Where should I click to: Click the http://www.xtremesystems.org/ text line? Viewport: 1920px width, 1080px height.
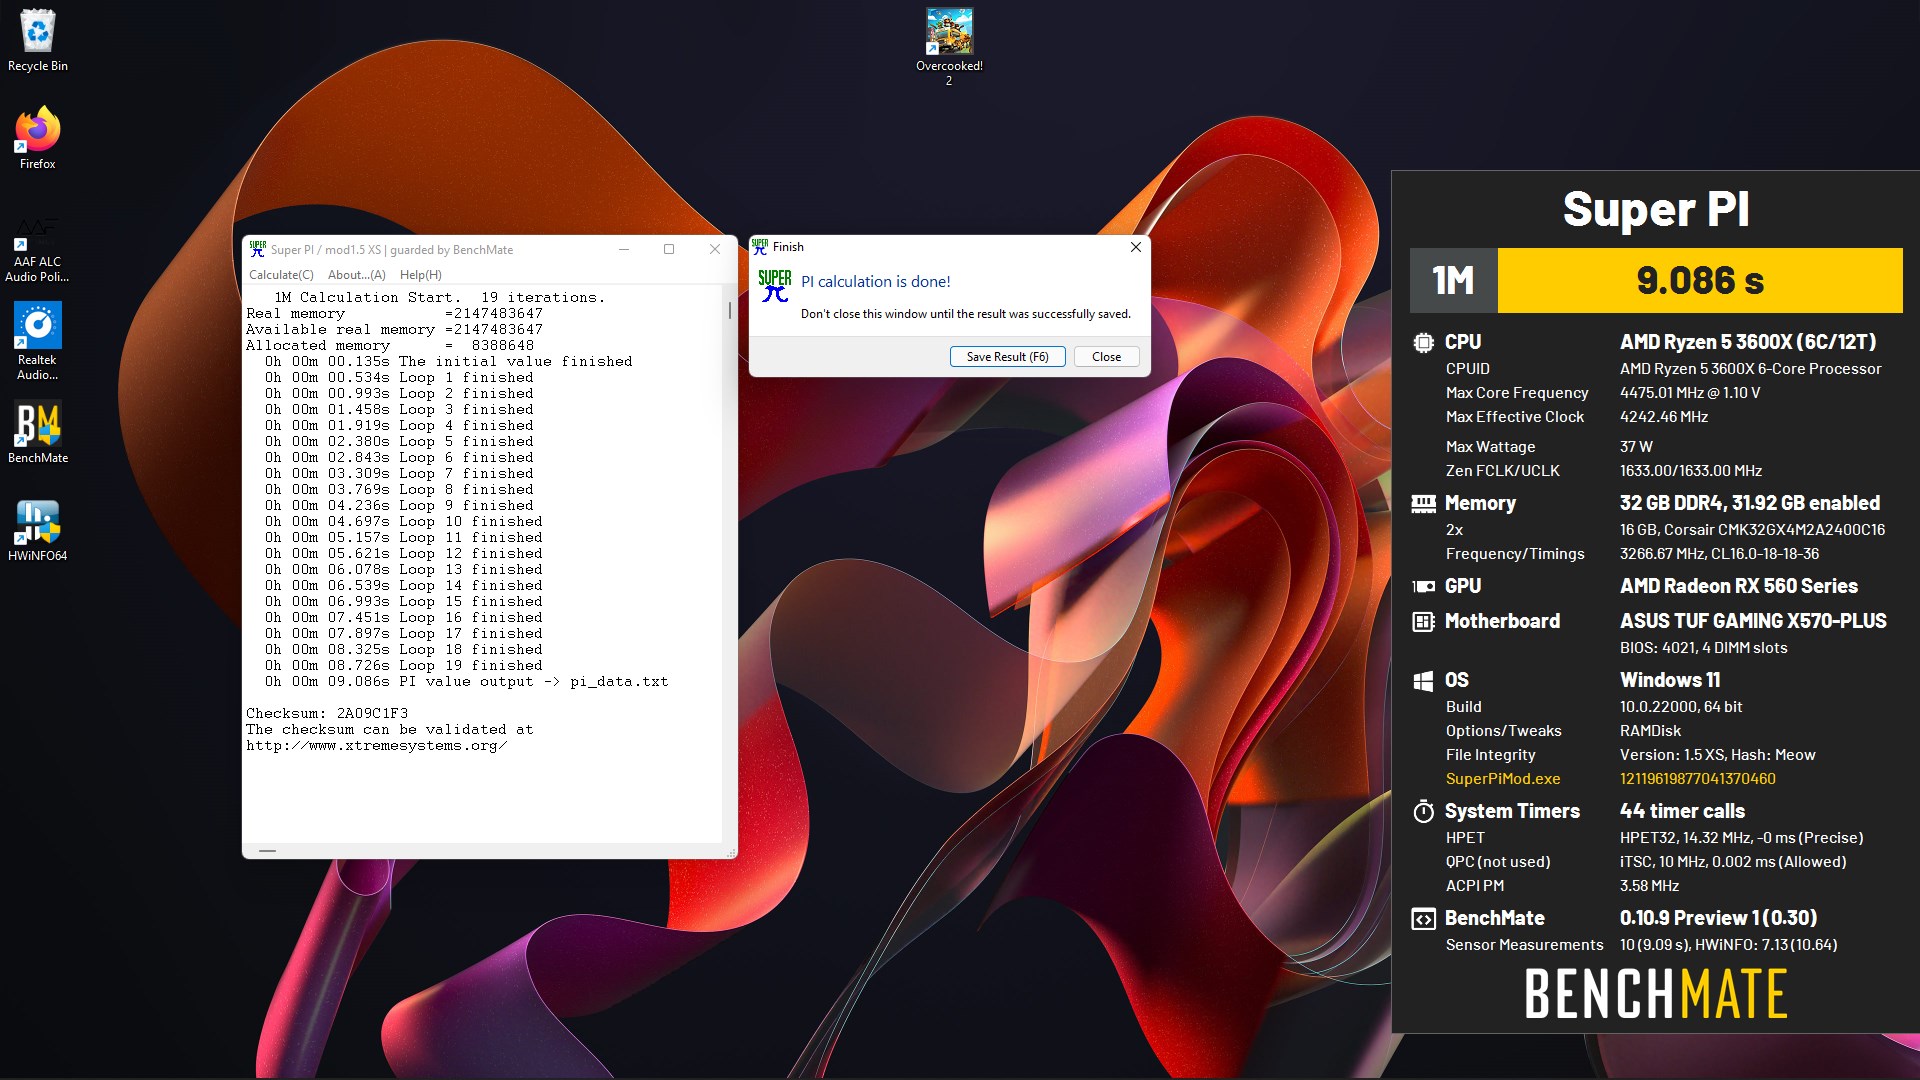click(x=376, y=746)
